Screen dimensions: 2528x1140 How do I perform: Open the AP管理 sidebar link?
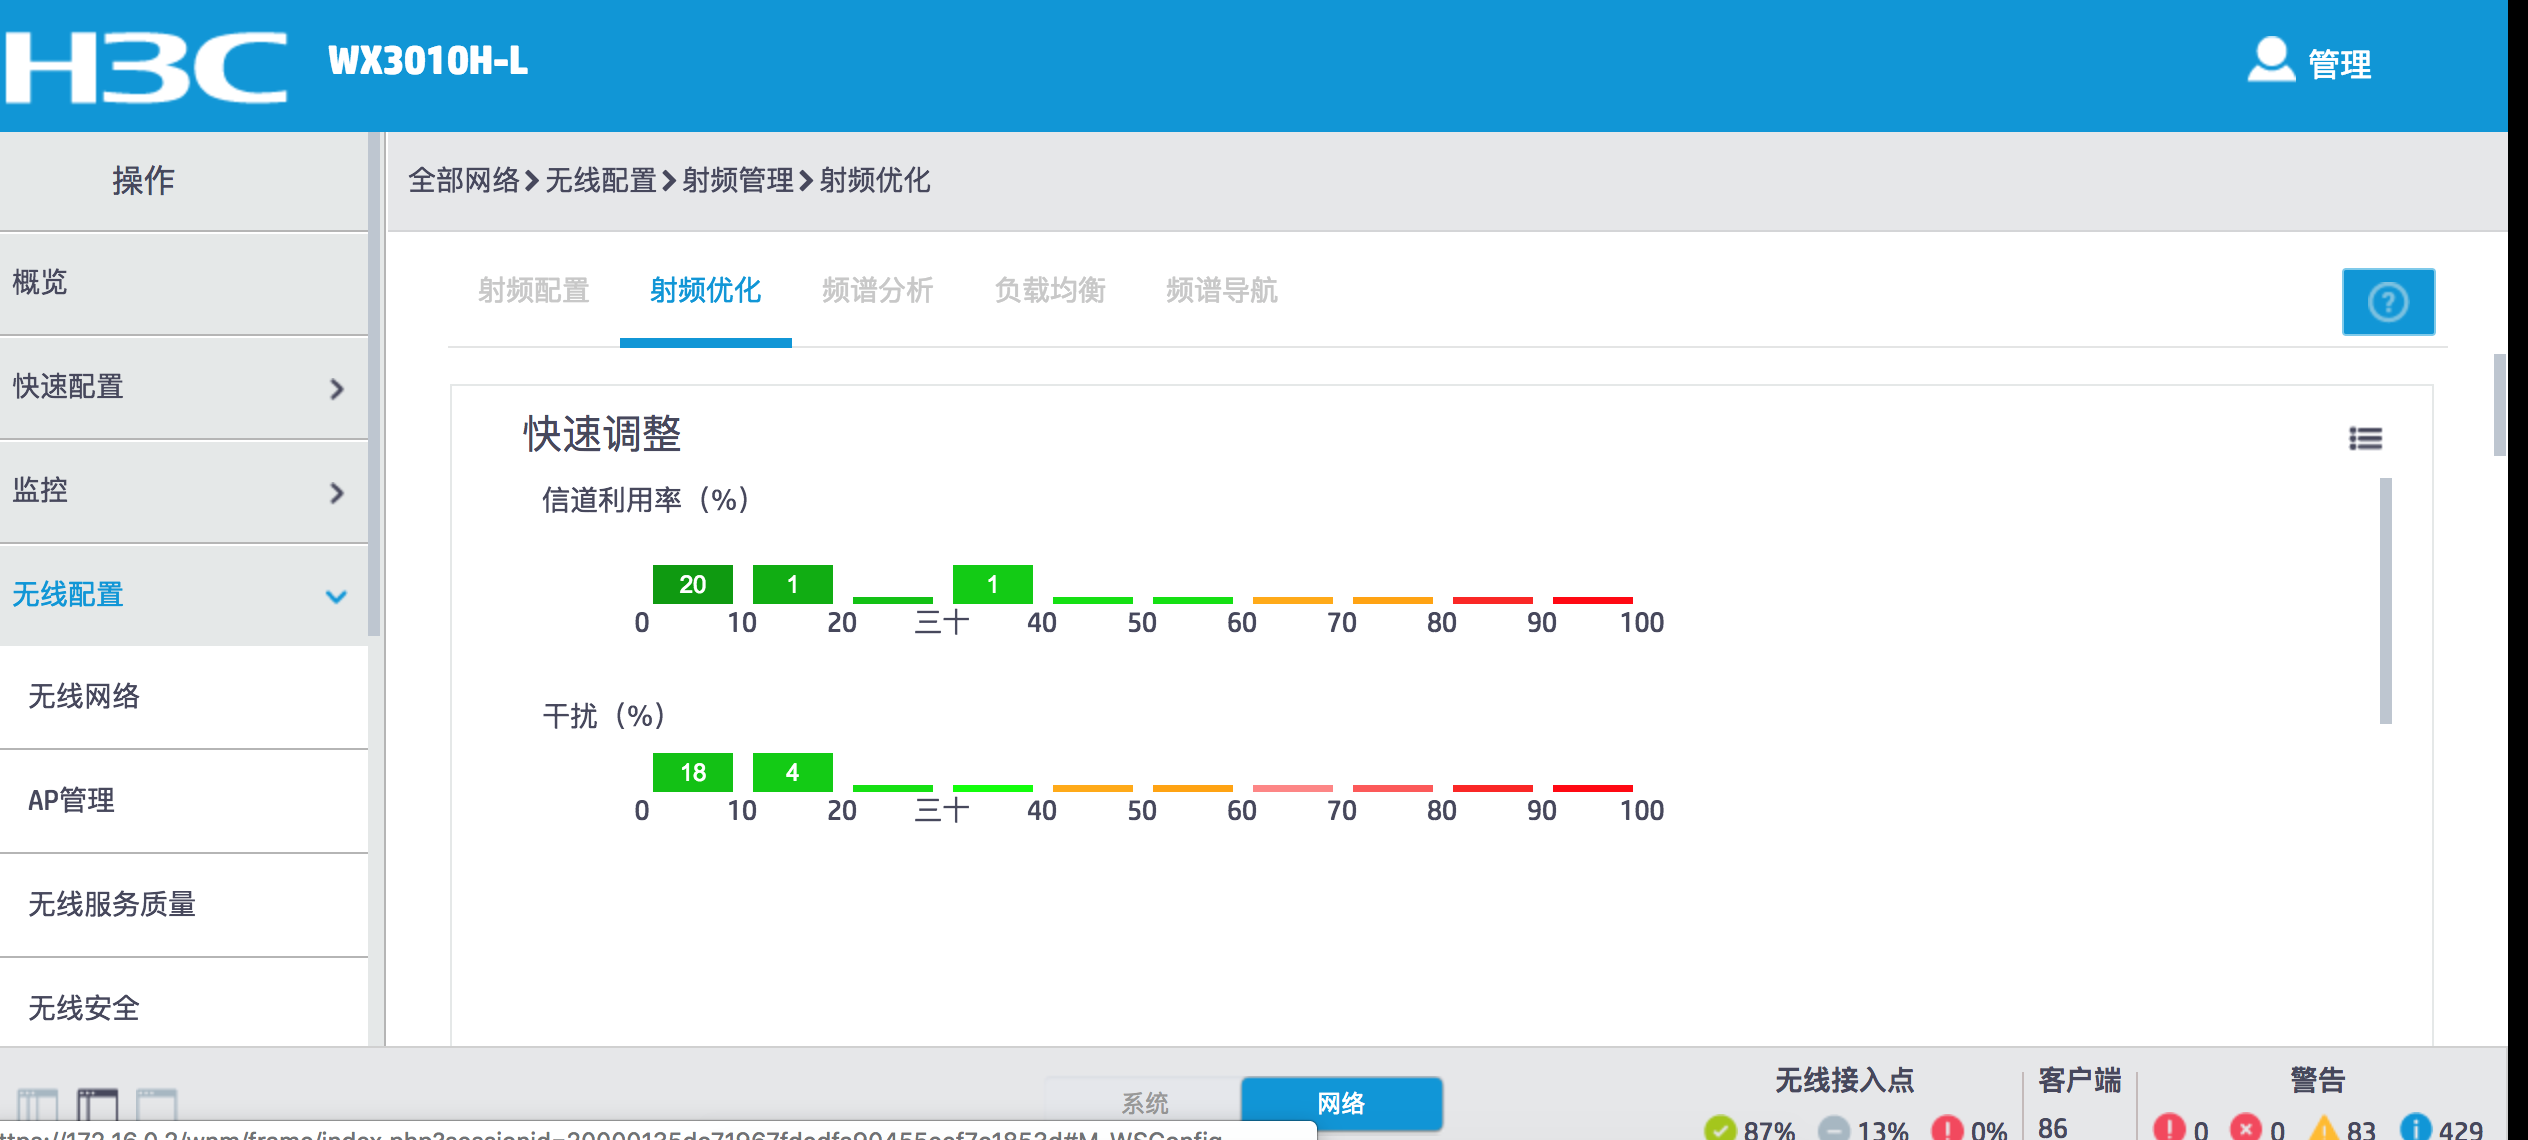[x=72, y=801]
